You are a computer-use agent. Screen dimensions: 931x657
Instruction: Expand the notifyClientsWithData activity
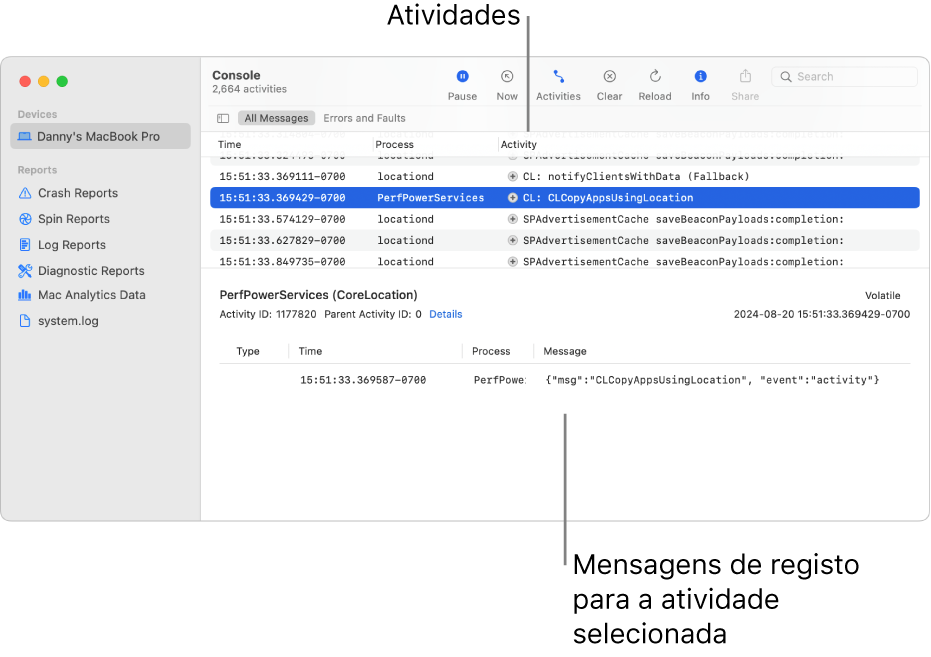(x=512, y=176)
